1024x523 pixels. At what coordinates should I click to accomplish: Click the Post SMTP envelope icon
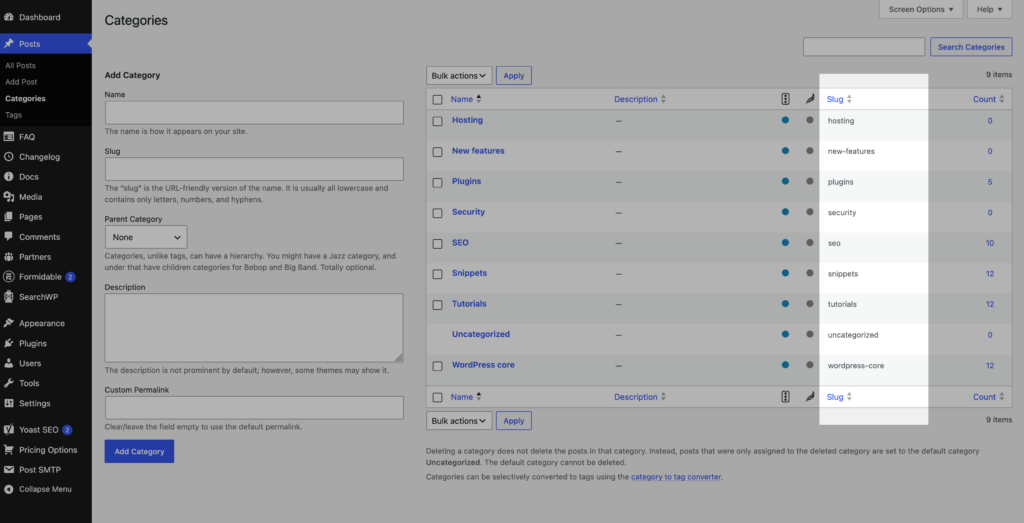(x=9, y=469)
